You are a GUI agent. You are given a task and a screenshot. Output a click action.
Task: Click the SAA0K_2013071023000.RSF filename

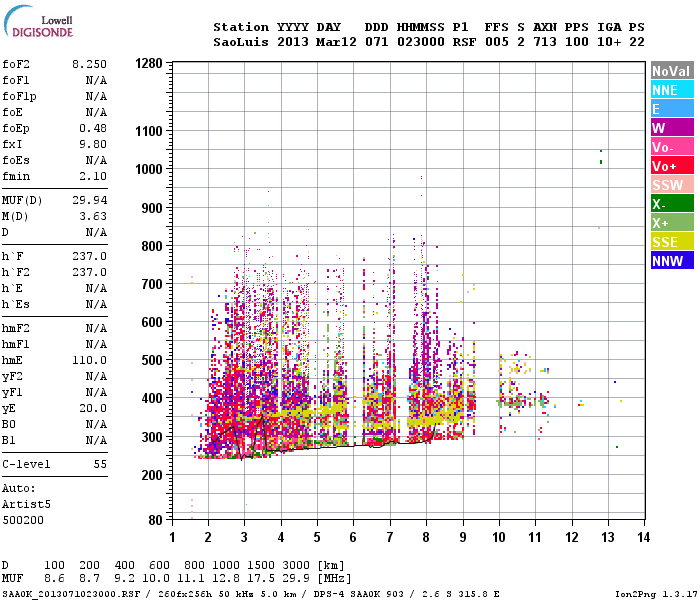point(71,594)
